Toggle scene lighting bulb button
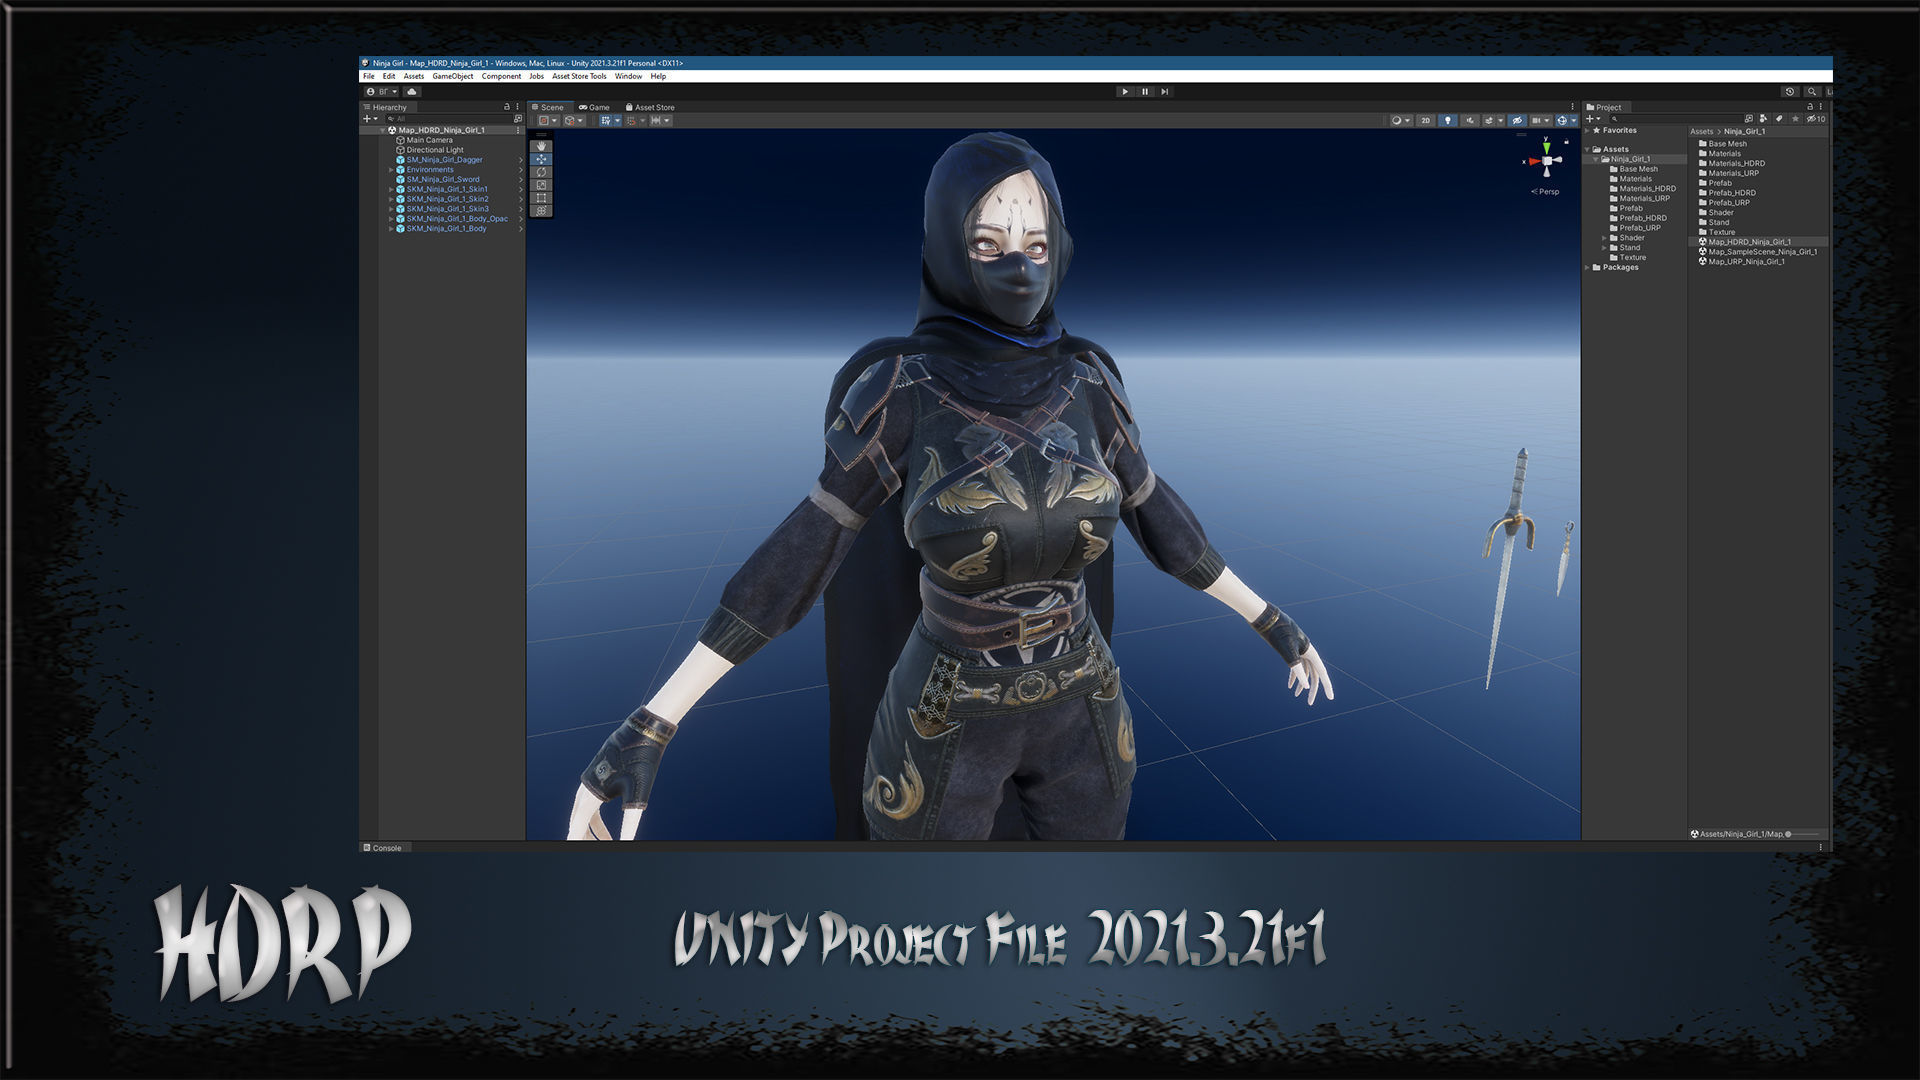This screenshot has height=1080, width=1920. click(1447, 120)
